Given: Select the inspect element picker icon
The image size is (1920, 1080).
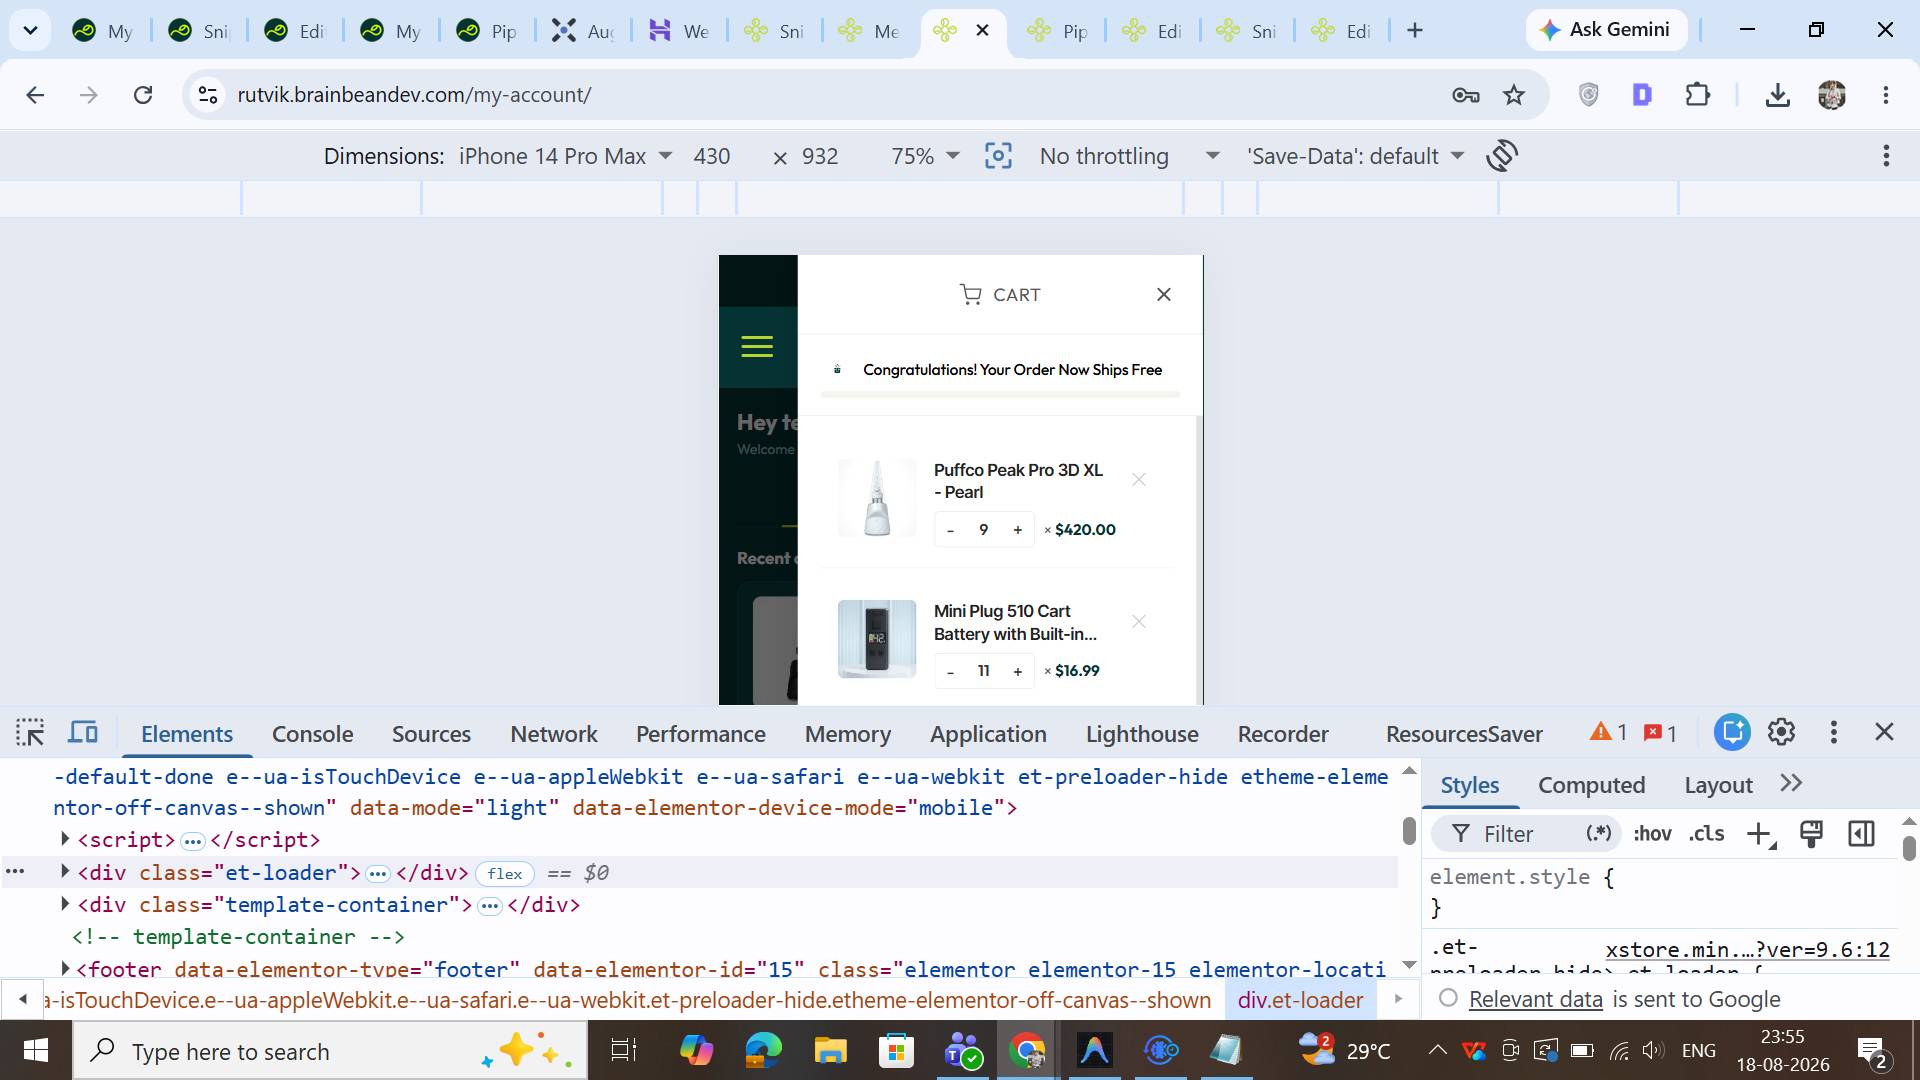Looking at the screenshot, I should [x=30, y=733].
